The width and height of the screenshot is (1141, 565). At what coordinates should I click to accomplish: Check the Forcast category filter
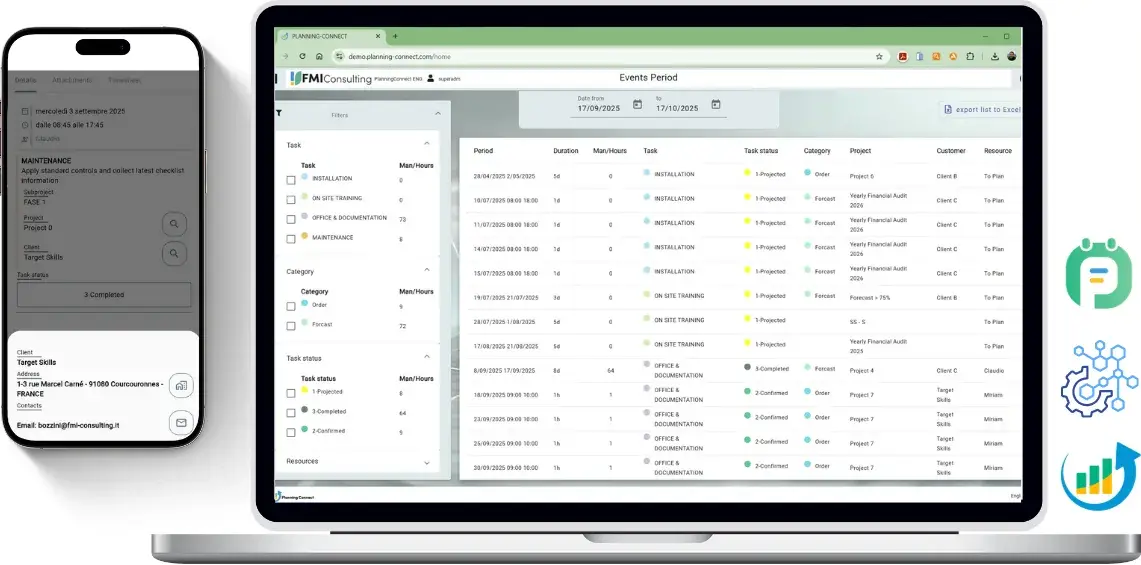(291, 326)
